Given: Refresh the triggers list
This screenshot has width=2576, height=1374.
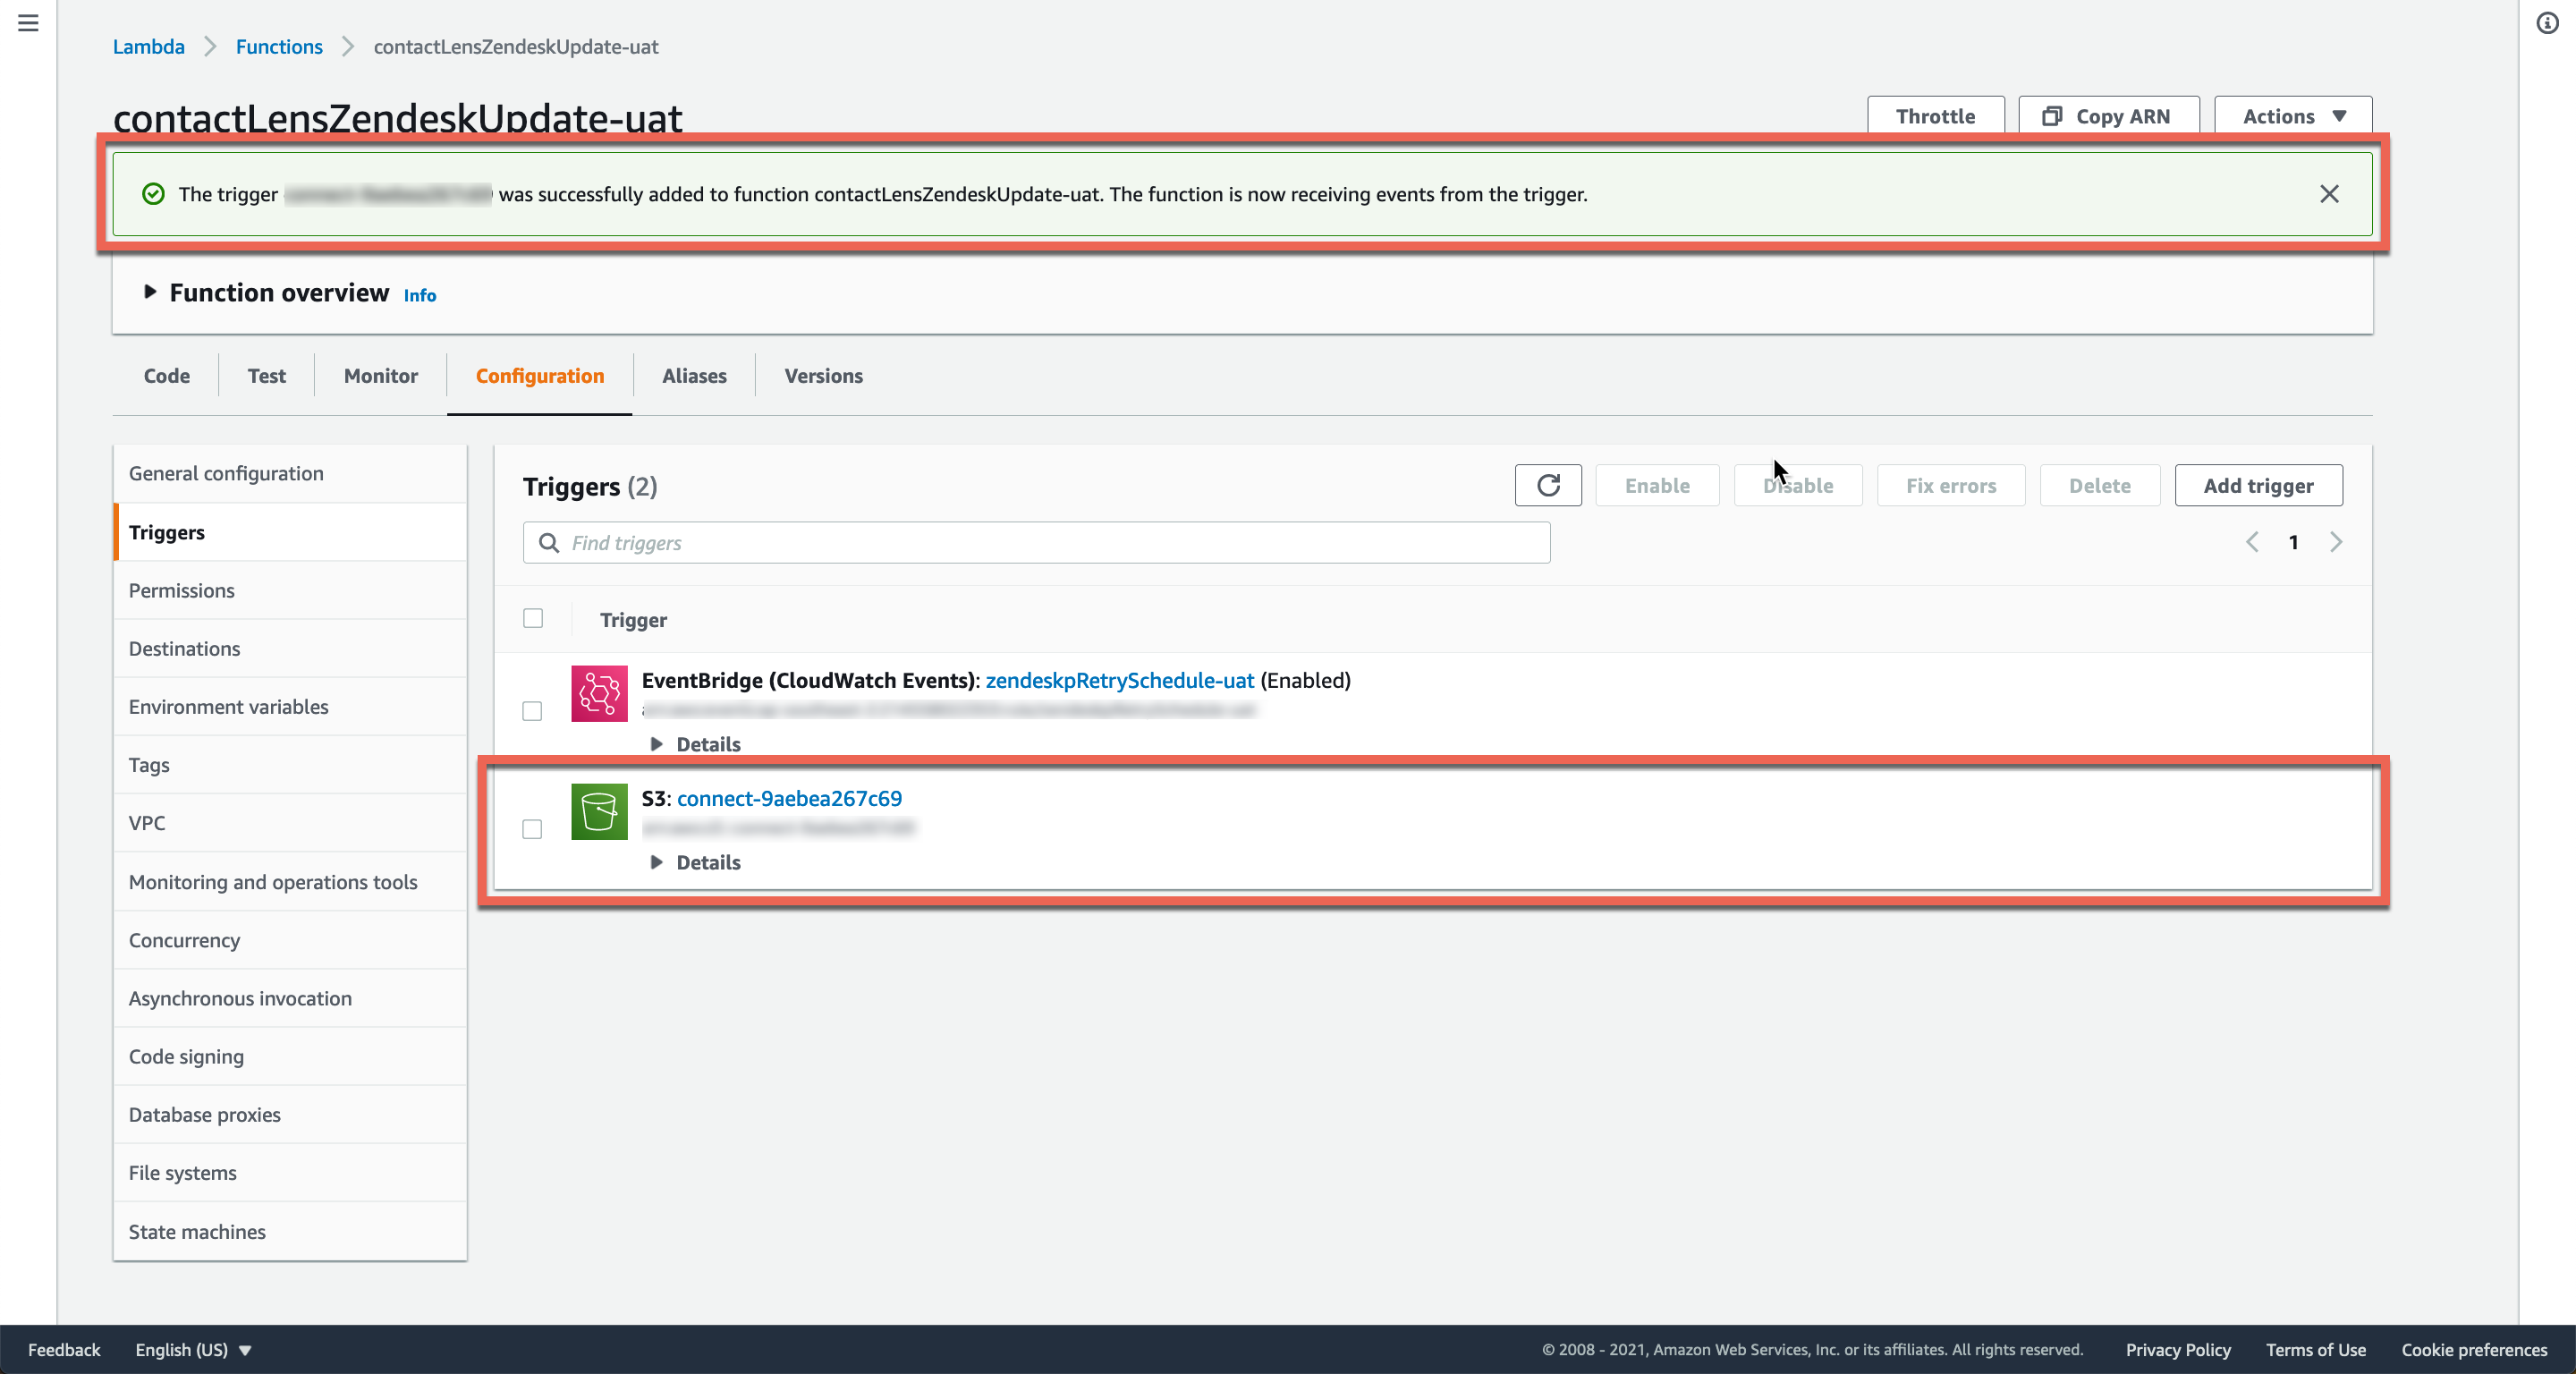Looking at the screenshot, I should [x=1547, y=485].
